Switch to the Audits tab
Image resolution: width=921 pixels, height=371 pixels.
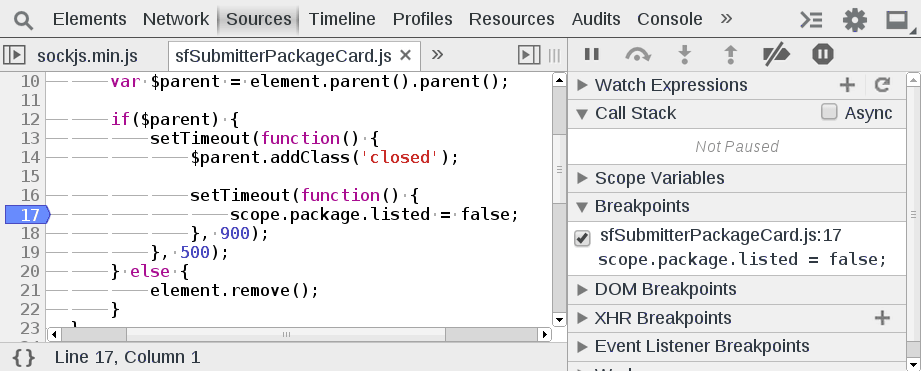[x=596, y=19]
